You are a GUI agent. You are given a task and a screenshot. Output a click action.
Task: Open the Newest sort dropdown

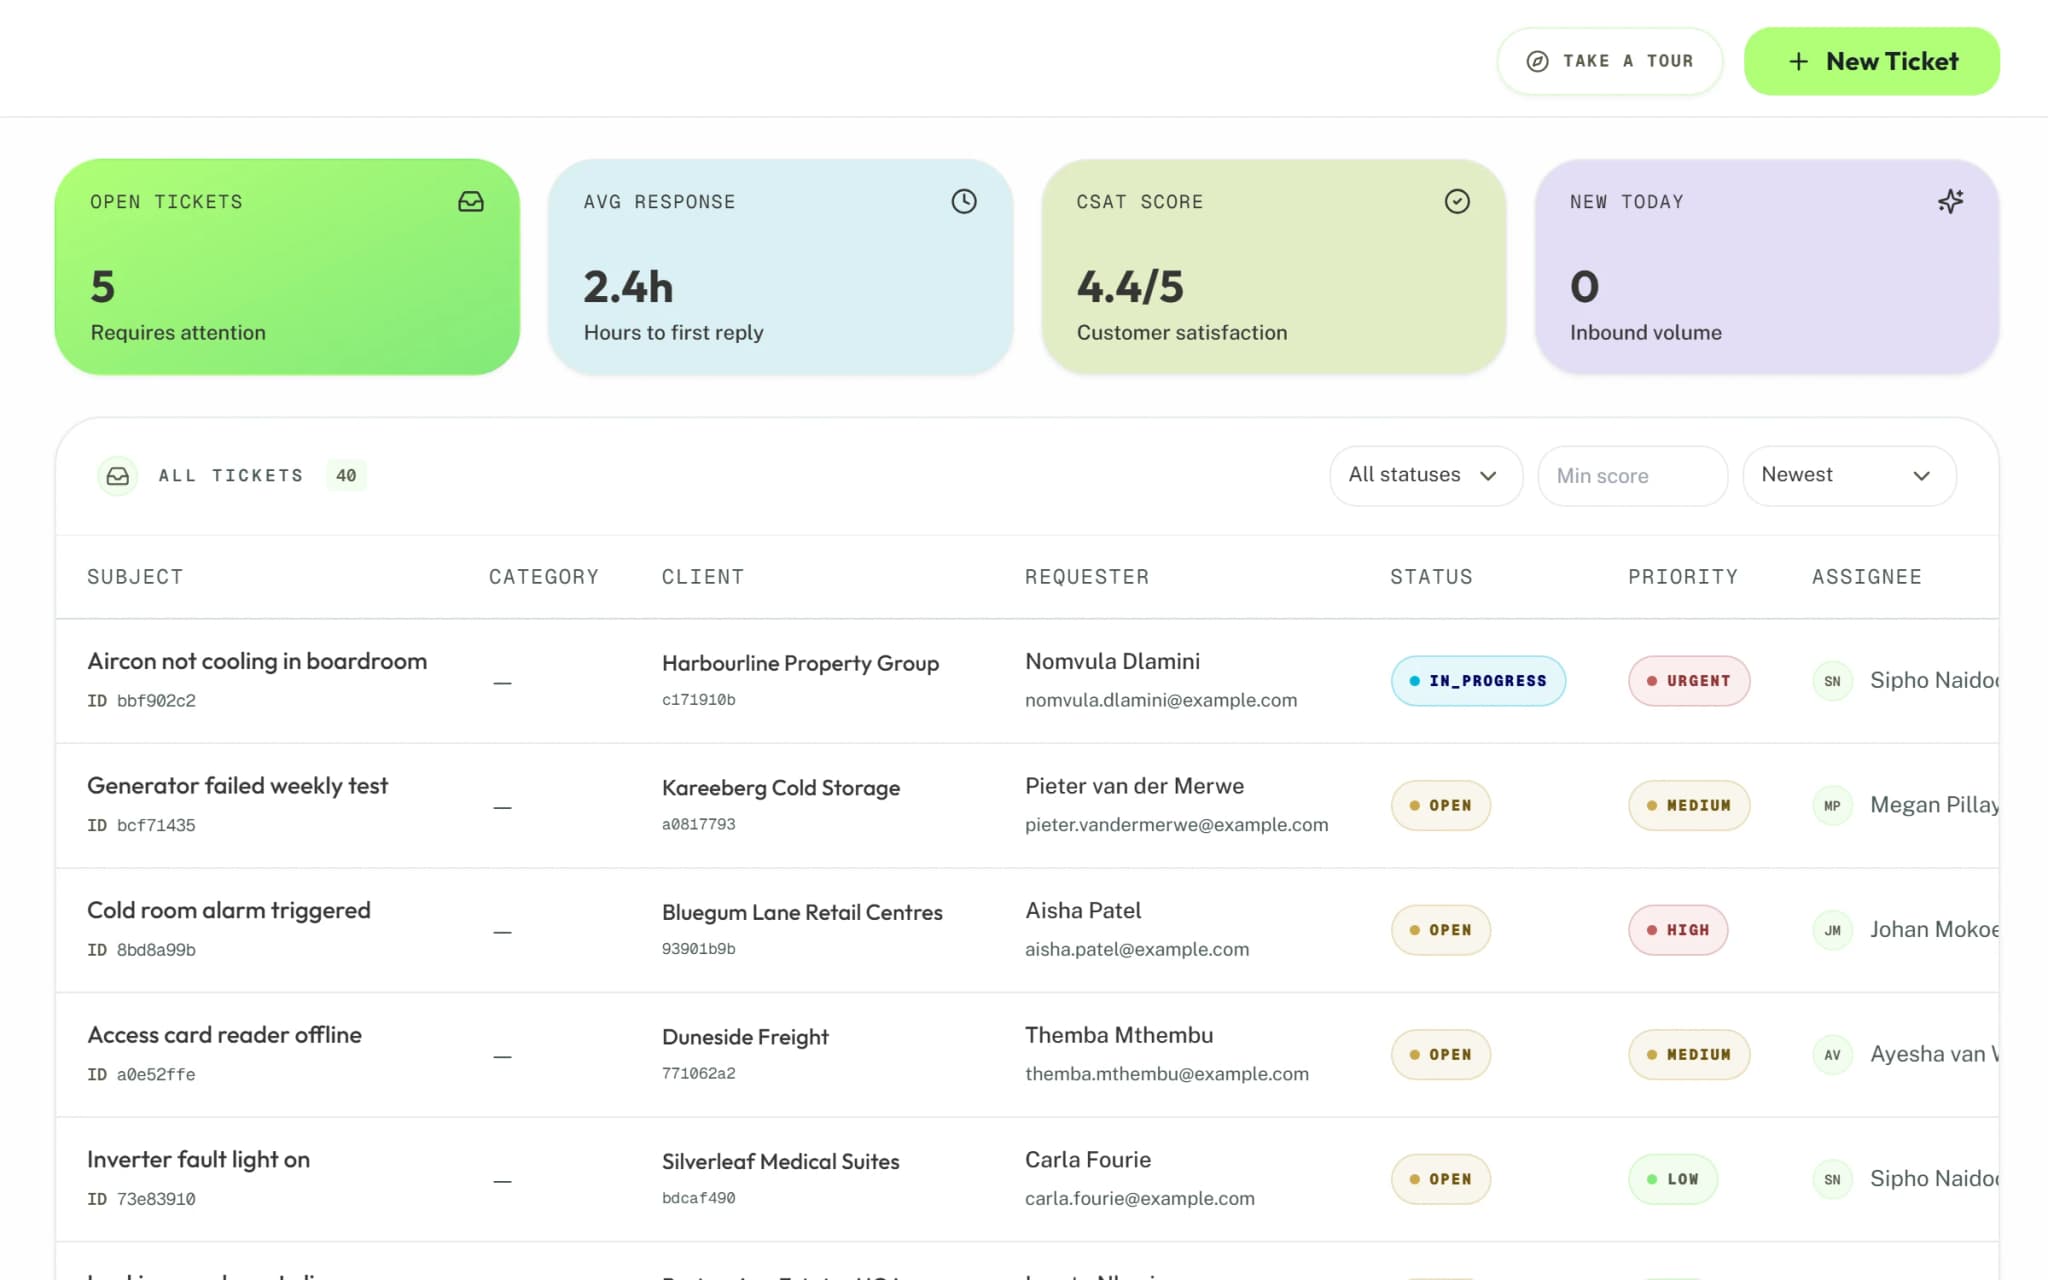tap(1848, 476)
